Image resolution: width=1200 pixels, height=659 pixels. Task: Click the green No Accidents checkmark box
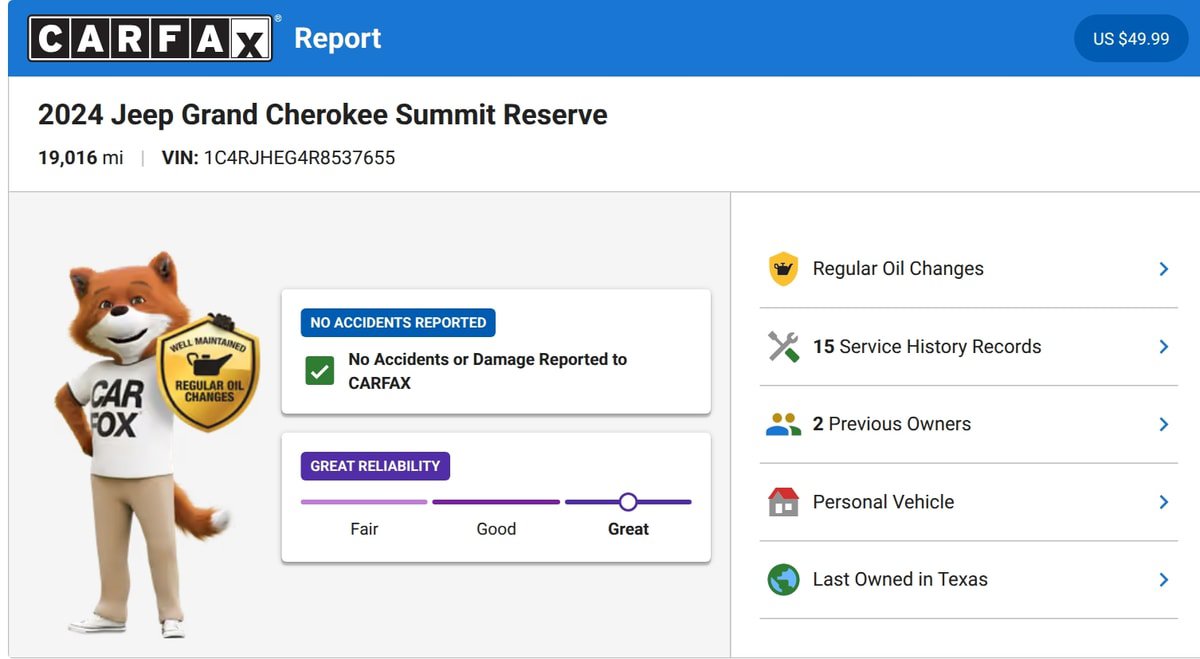point(320,371)
